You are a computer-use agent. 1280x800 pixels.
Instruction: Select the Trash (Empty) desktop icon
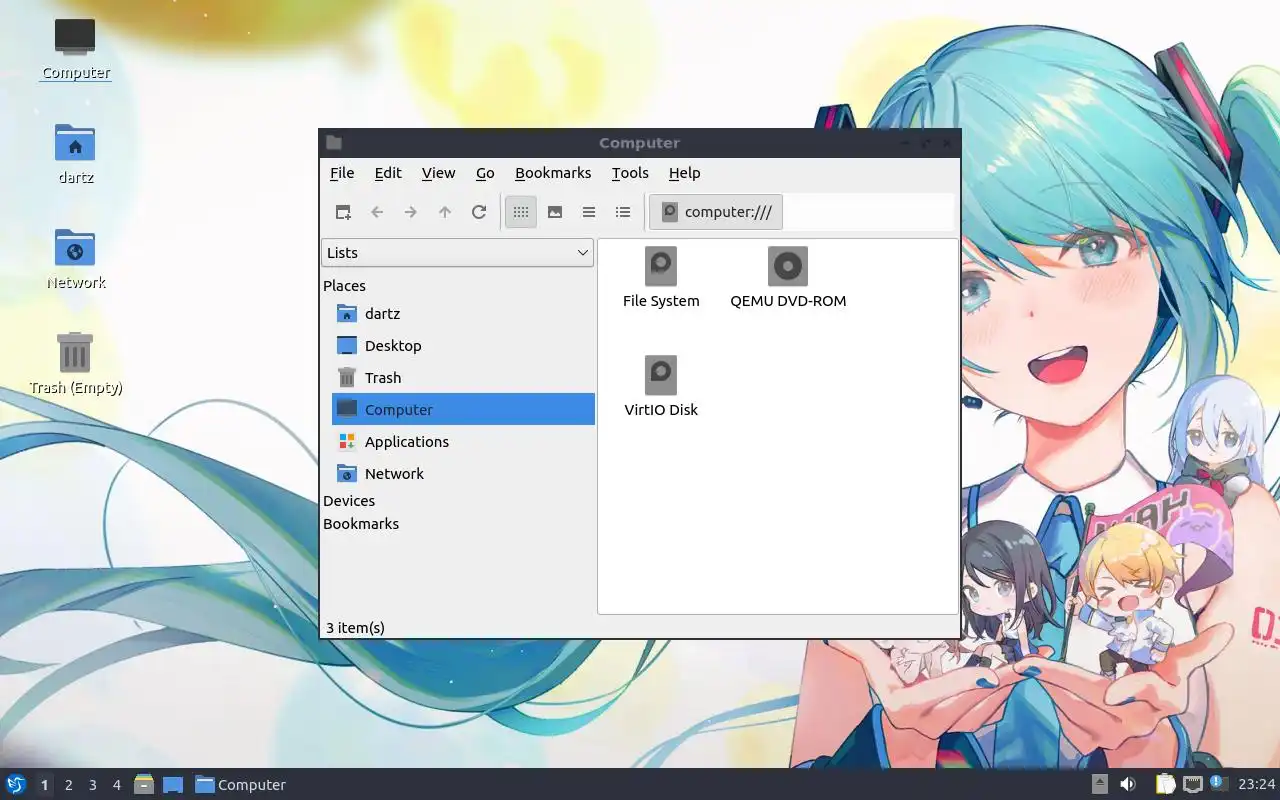[x=75, y=364]
